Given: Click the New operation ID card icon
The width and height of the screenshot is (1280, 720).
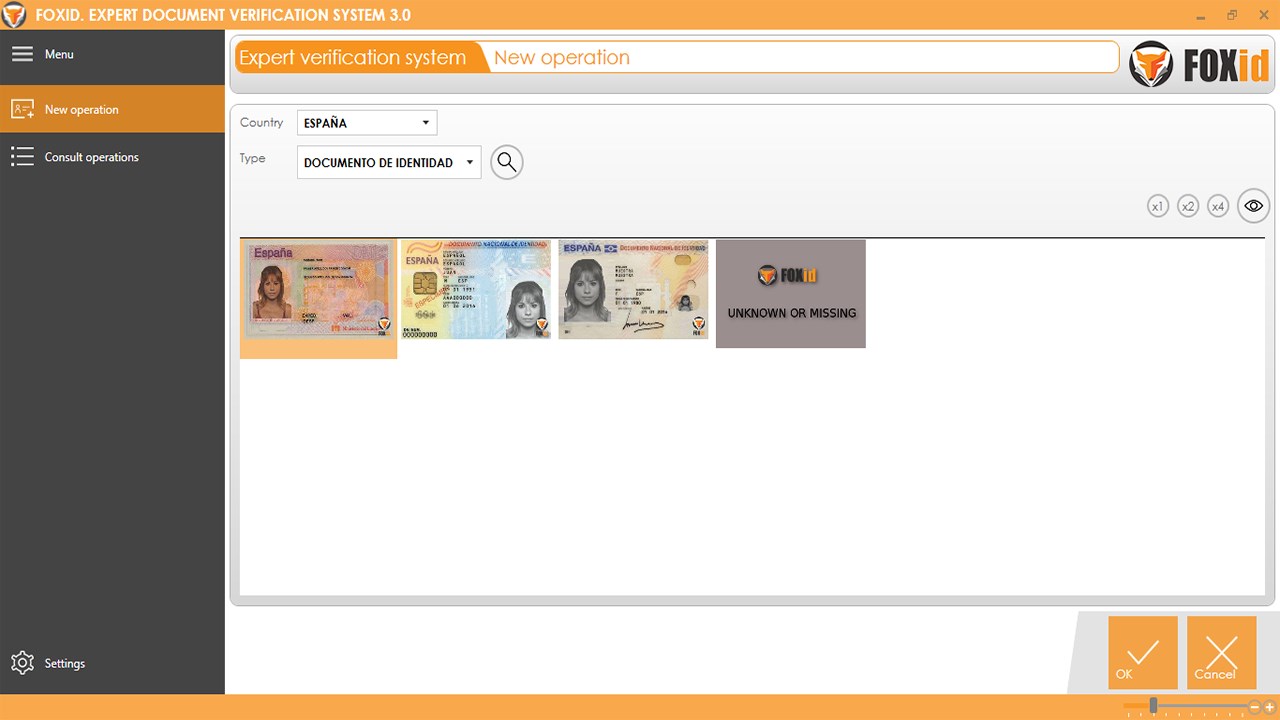Looking at the screenshot, I should click(x=22, y=109).
